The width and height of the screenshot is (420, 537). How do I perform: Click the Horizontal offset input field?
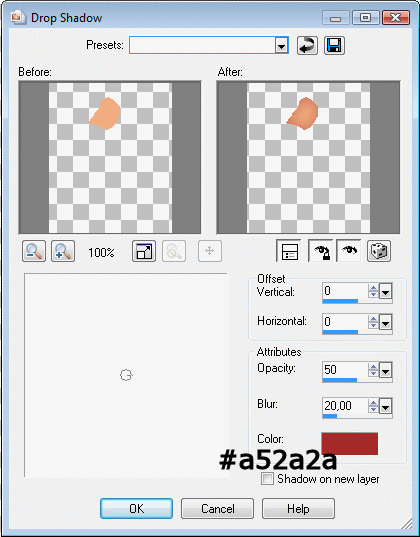(345, 322)
